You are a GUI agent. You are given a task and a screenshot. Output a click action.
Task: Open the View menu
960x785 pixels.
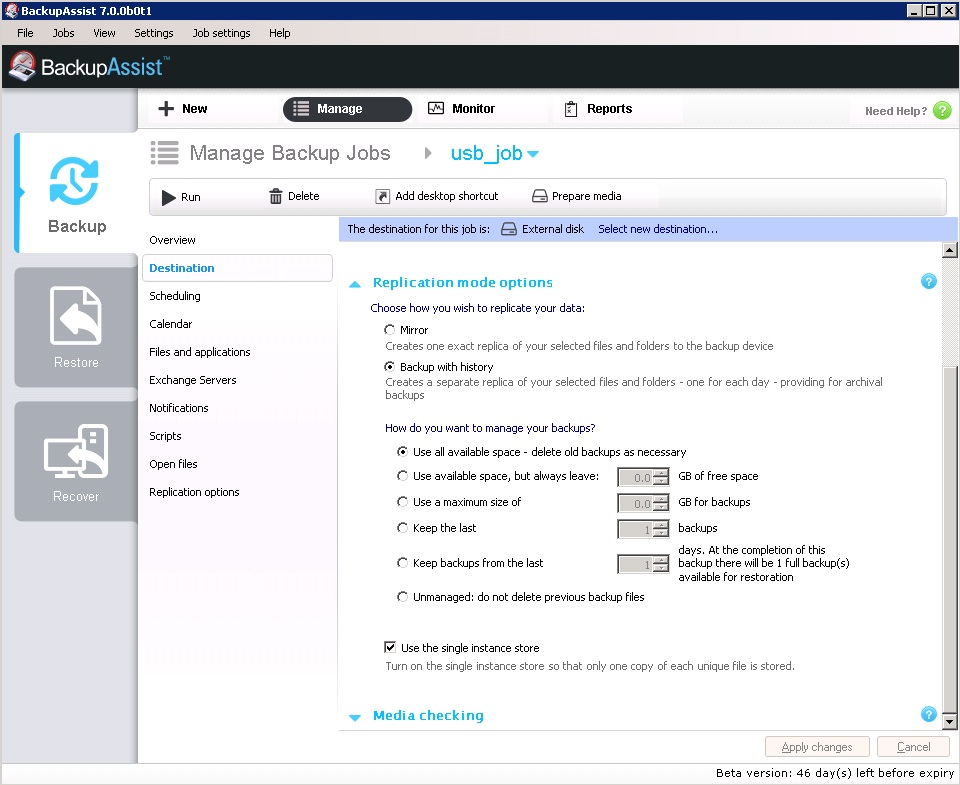click(104, 33)
